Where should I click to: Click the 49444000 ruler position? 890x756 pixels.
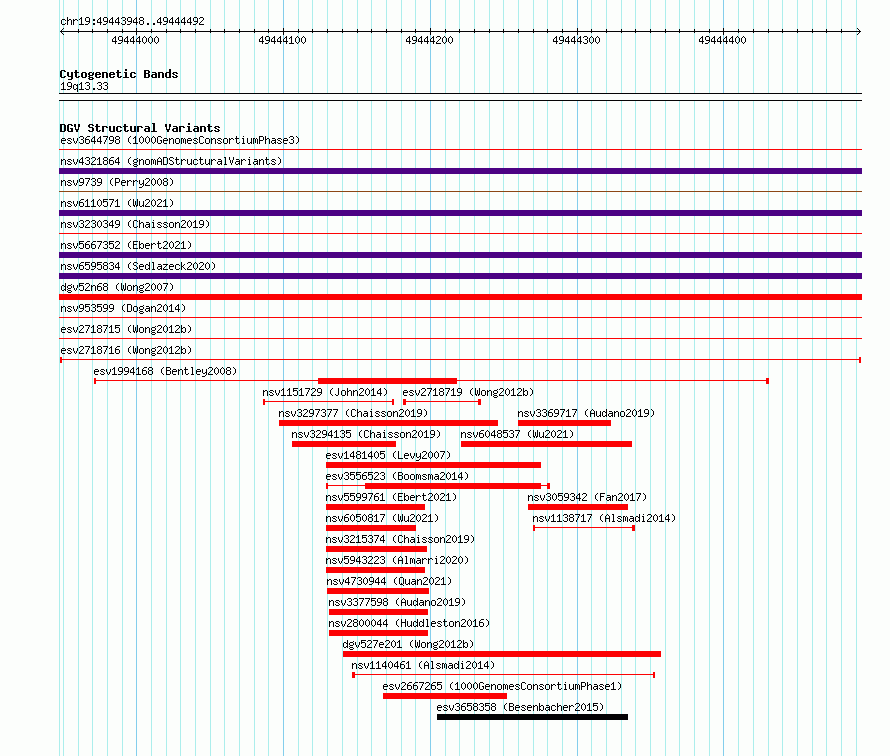click(136, 40)
